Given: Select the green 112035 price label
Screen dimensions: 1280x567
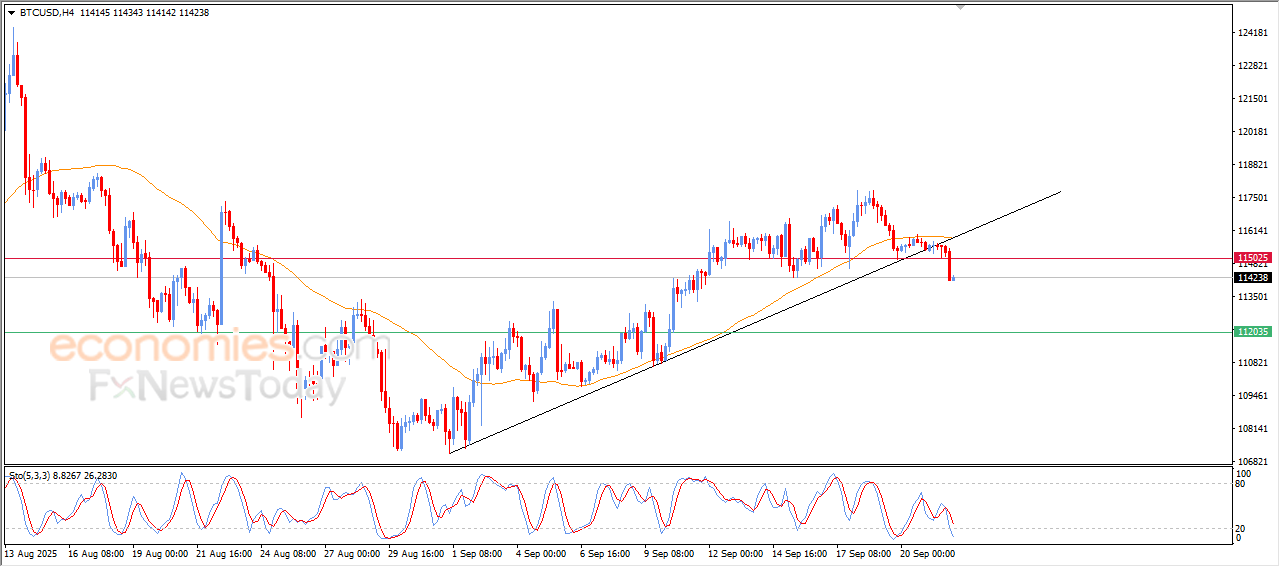Looking at the screenshot, I should tap(1252, 332).
